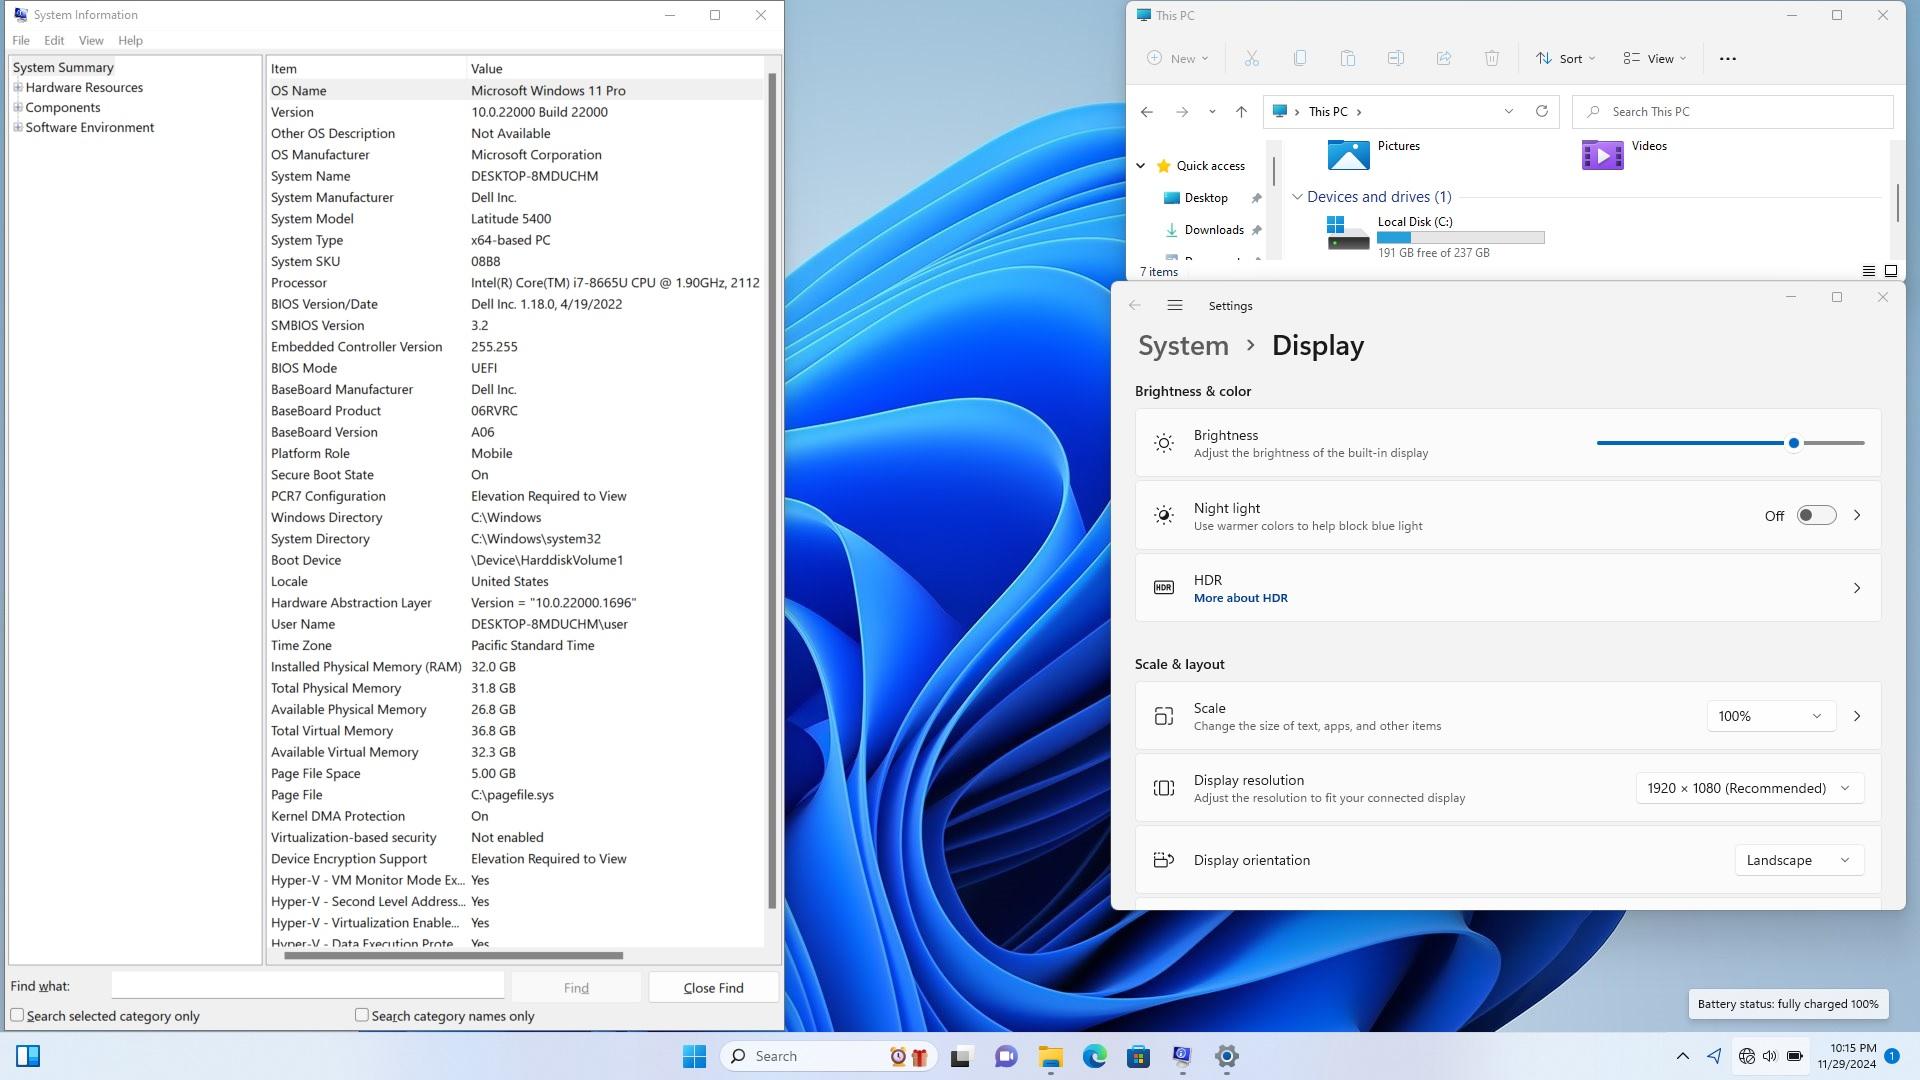Click the Find button

pos(576,987)
